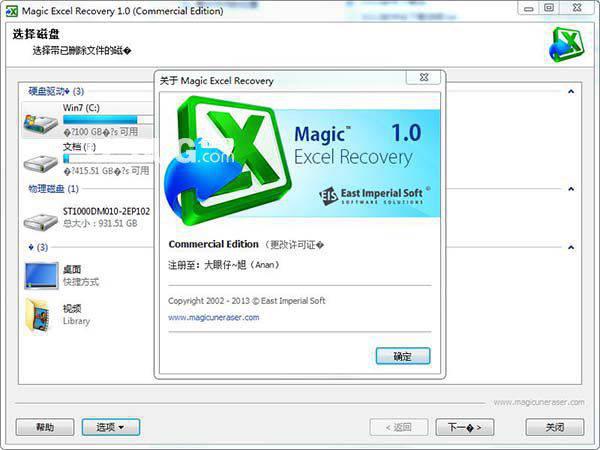Click the 确定 button
This screenshot has height=450, width=600.
click(x=403, y=356)
